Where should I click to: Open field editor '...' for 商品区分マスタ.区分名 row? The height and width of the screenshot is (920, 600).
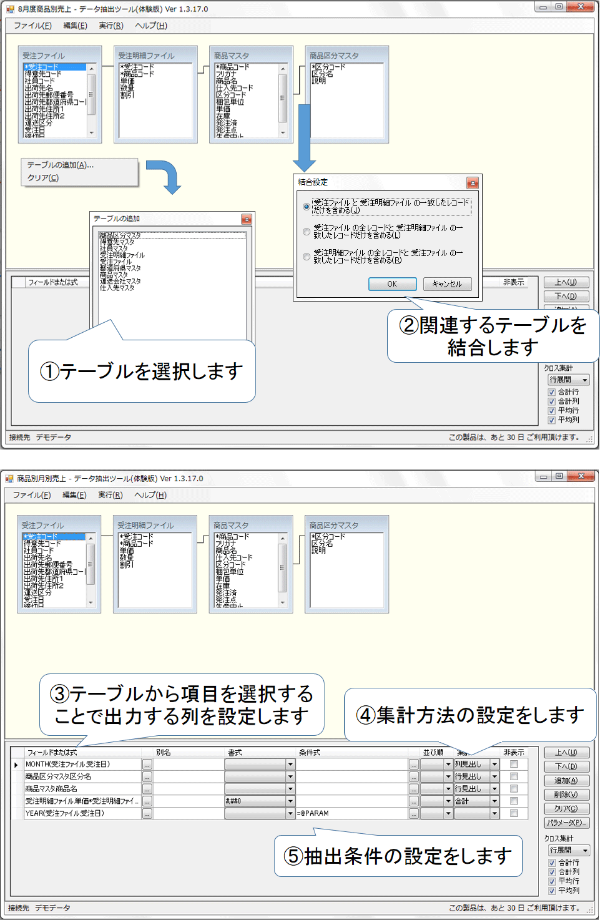[x=147, y=777]
